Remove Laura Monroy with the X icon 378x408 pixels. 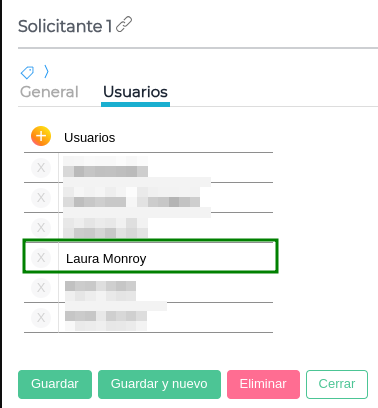tap(41, 257)
